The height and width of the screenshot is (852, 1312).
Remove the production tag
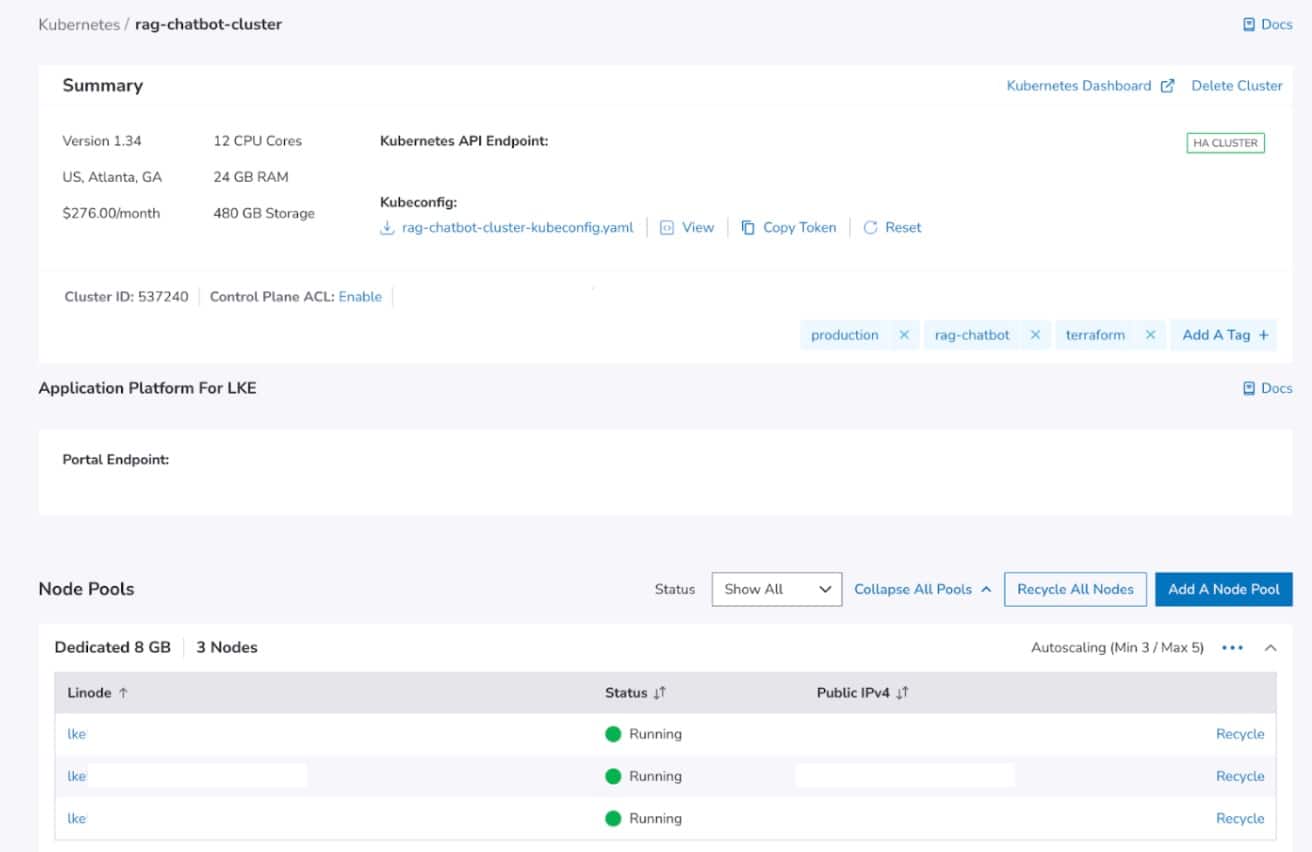(904, 335)
